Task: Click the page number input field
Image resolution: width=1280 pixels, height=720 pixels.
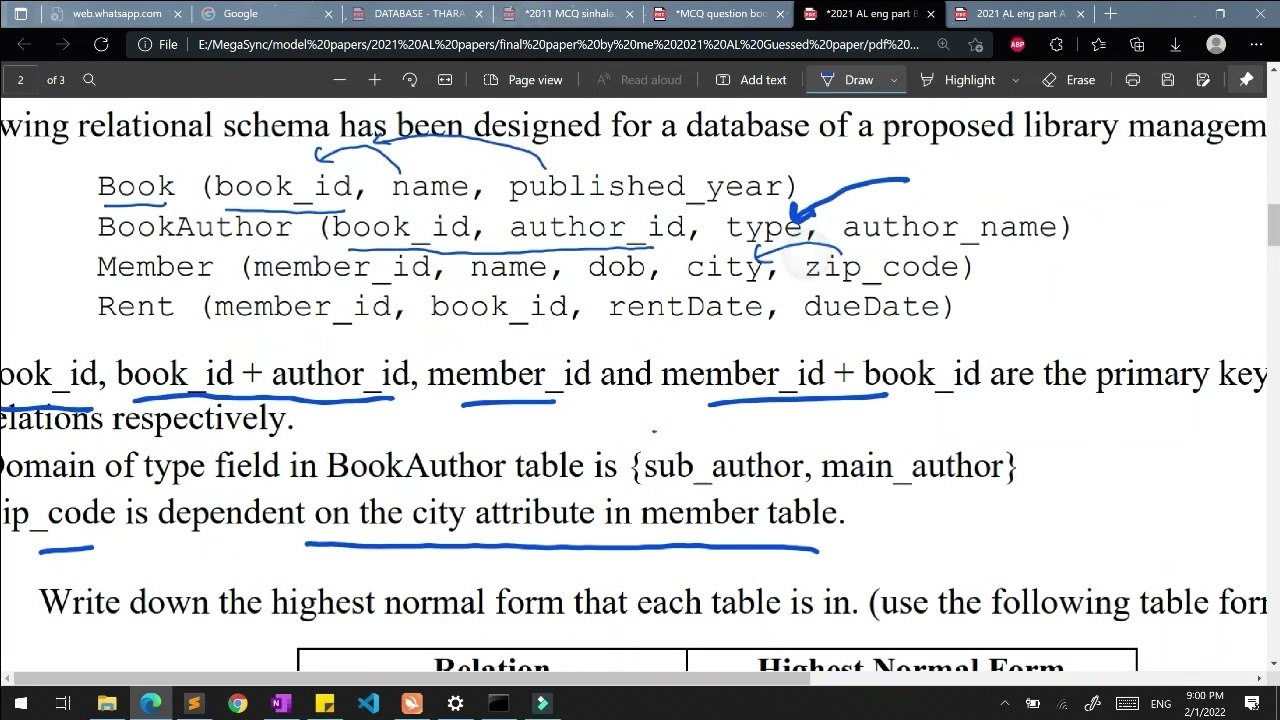Action: click(20, 80)
